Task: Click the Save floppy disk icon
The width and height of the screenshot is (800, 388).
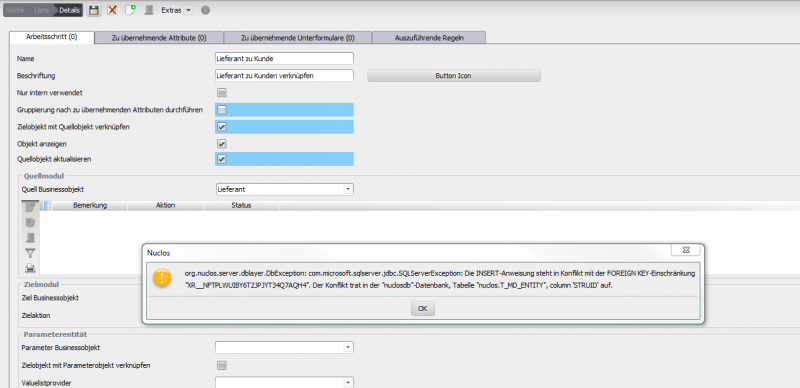Action: 93,10
